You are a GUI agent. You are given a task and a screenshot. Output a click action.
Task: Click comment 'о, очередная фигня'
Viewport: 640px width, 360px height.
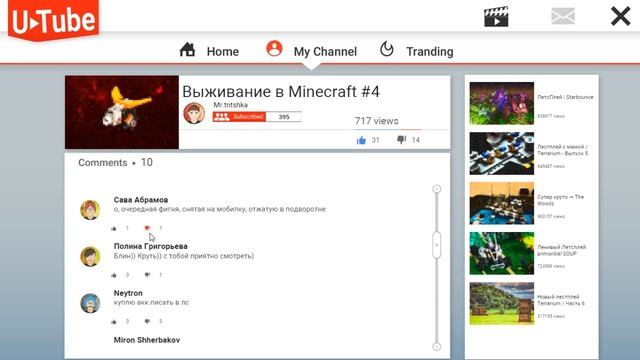point(220,209)
